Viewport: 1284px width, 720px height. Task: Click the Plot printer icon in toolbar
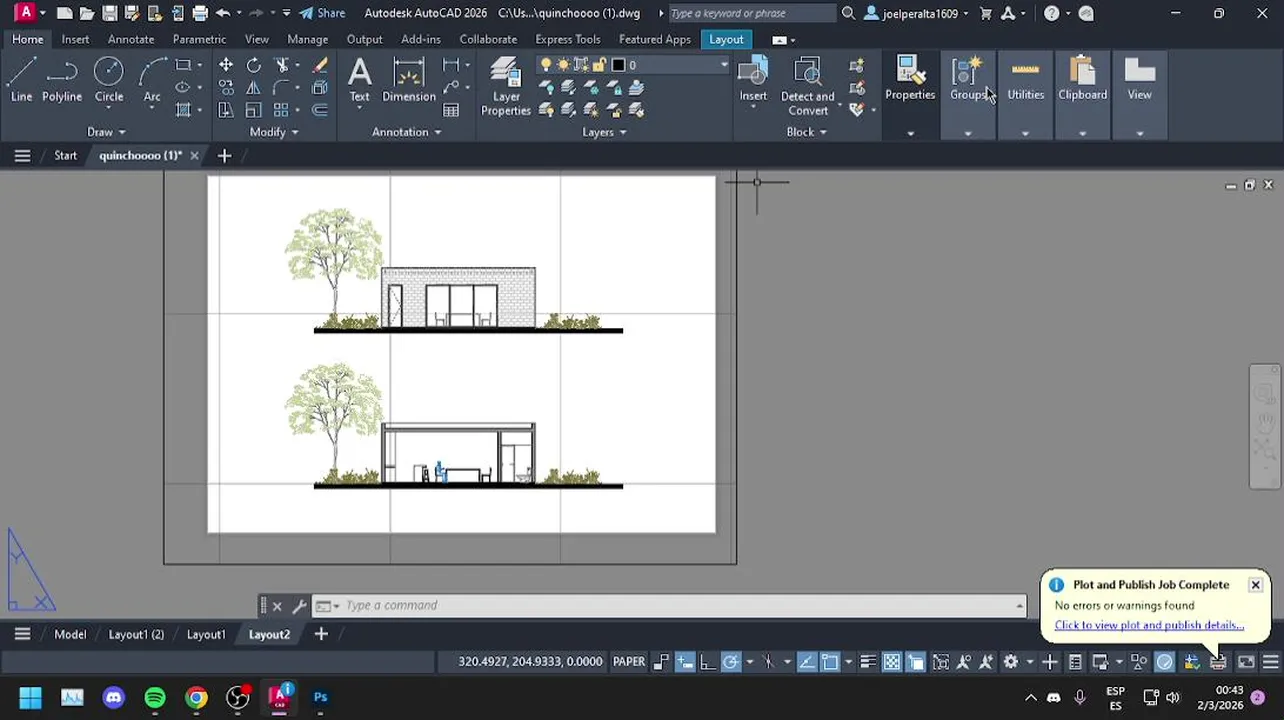pos(200,13)
